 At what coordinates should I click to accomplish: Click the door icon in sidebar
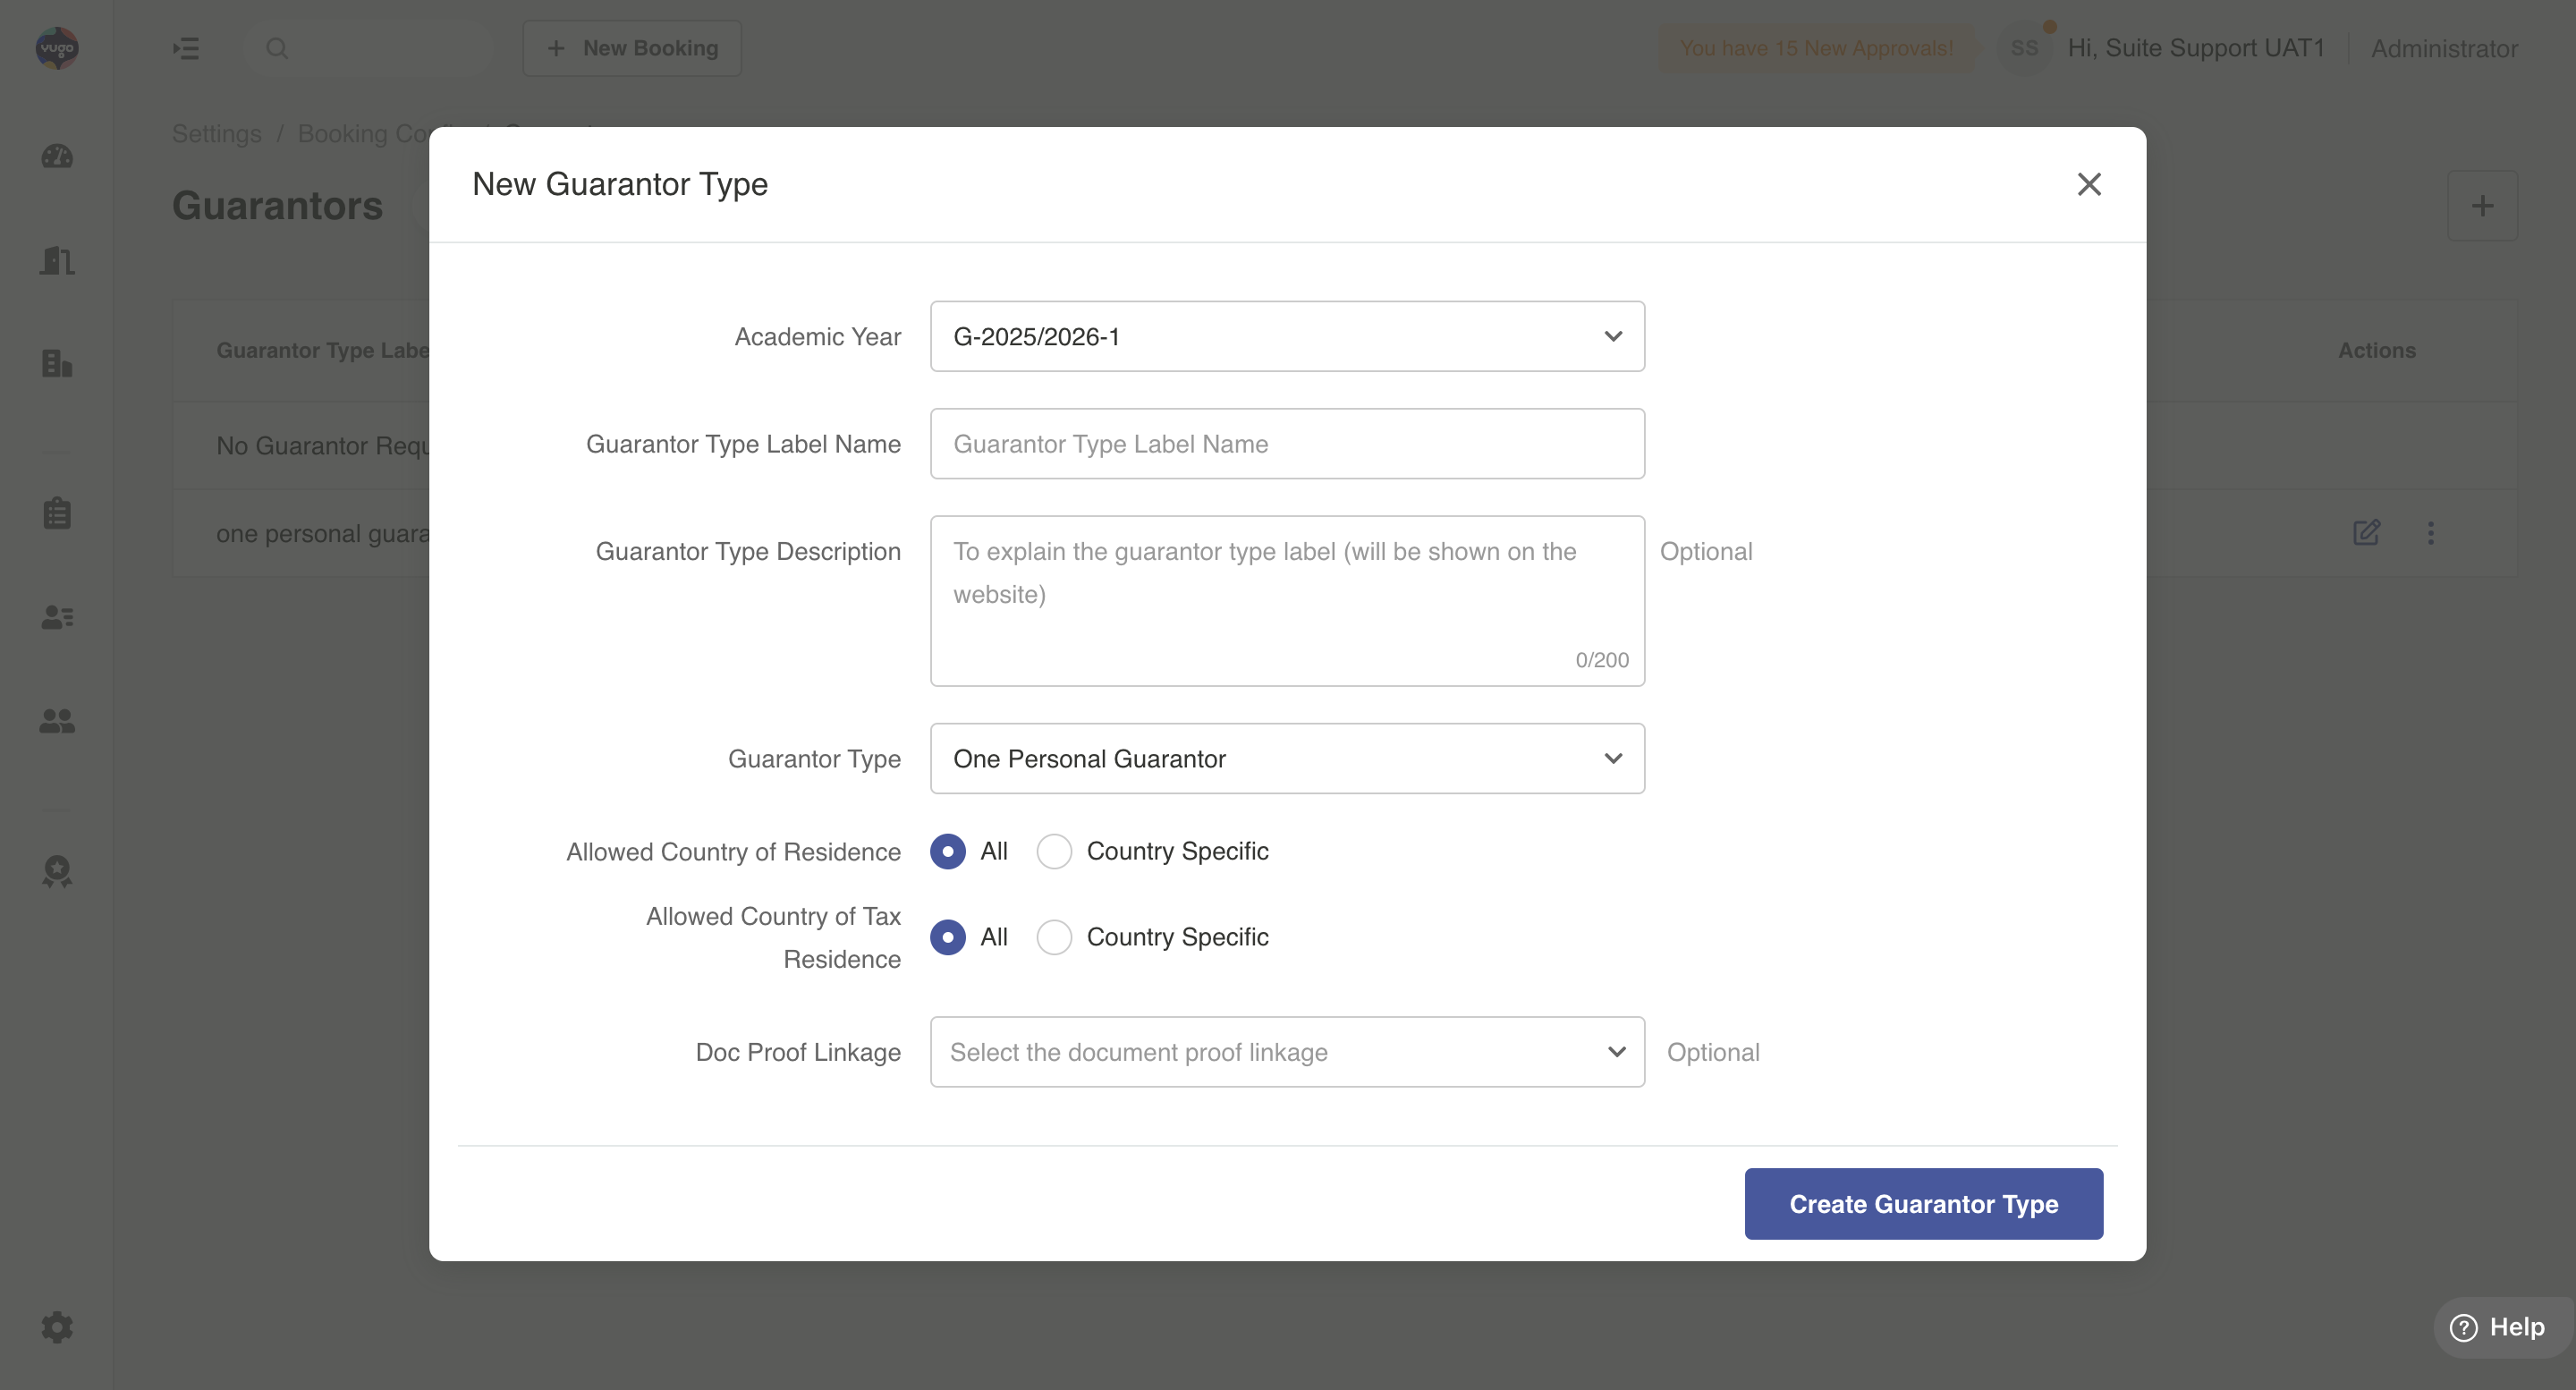(x=57, y=261)
